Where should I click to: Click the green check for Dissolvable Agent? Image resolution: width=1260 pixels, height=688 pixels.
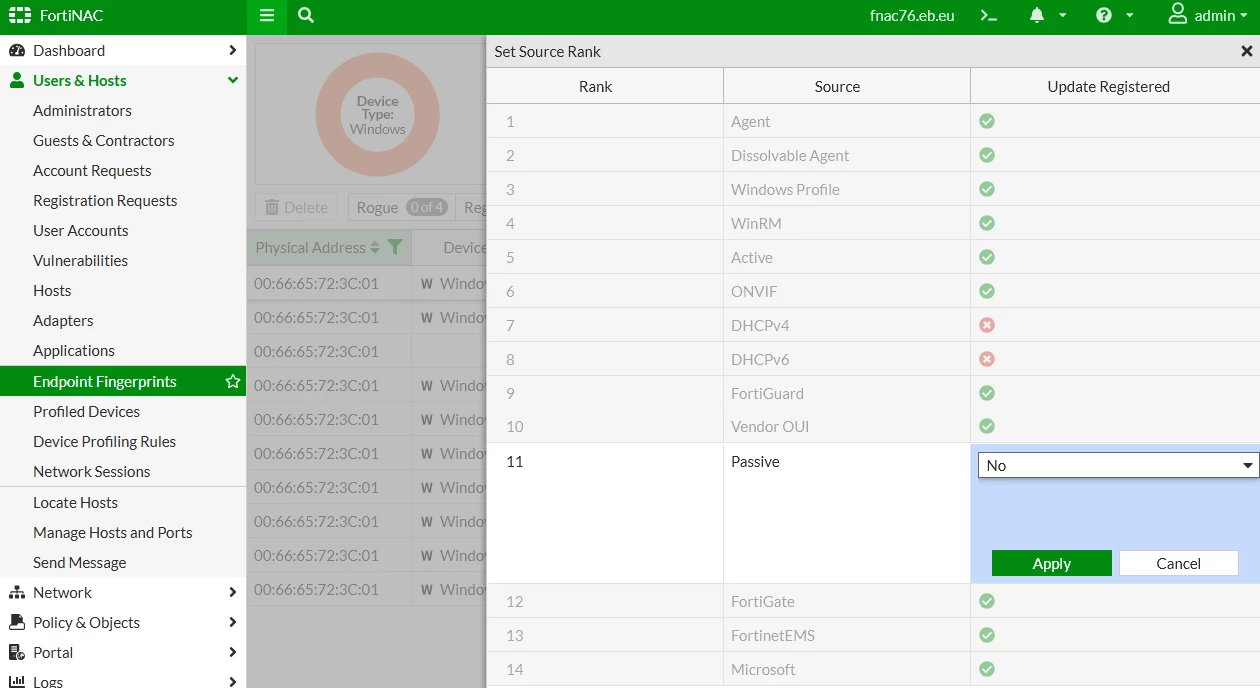(987, 155)
